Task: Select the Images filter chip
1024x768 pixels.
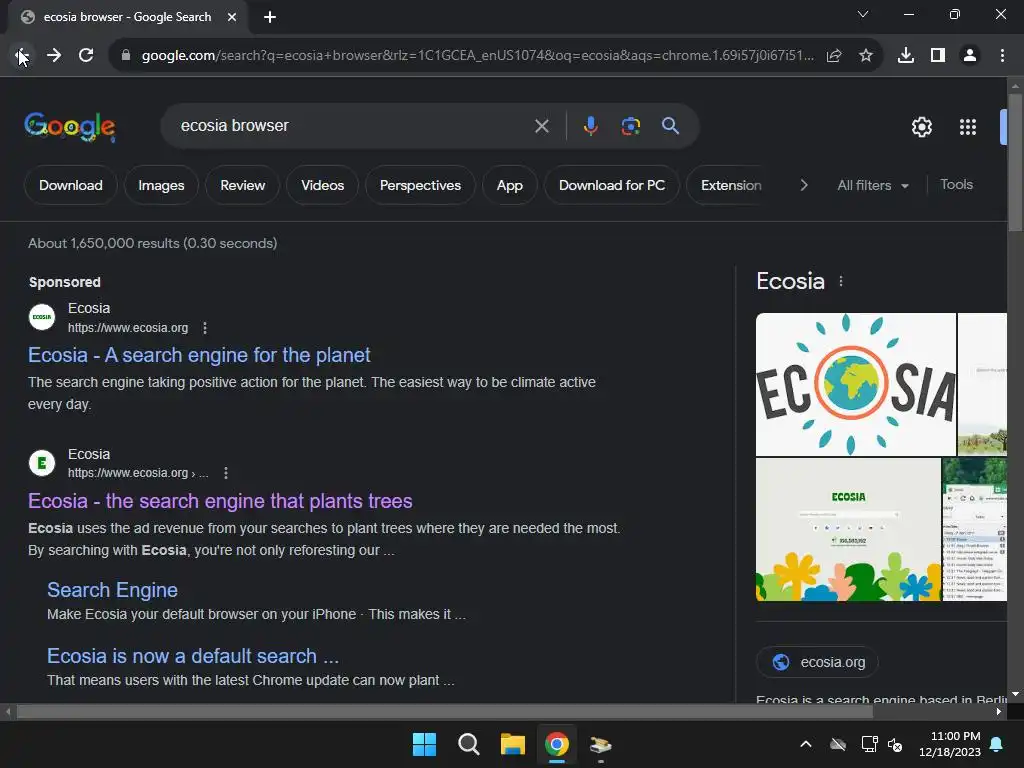Action: (161, 185)
